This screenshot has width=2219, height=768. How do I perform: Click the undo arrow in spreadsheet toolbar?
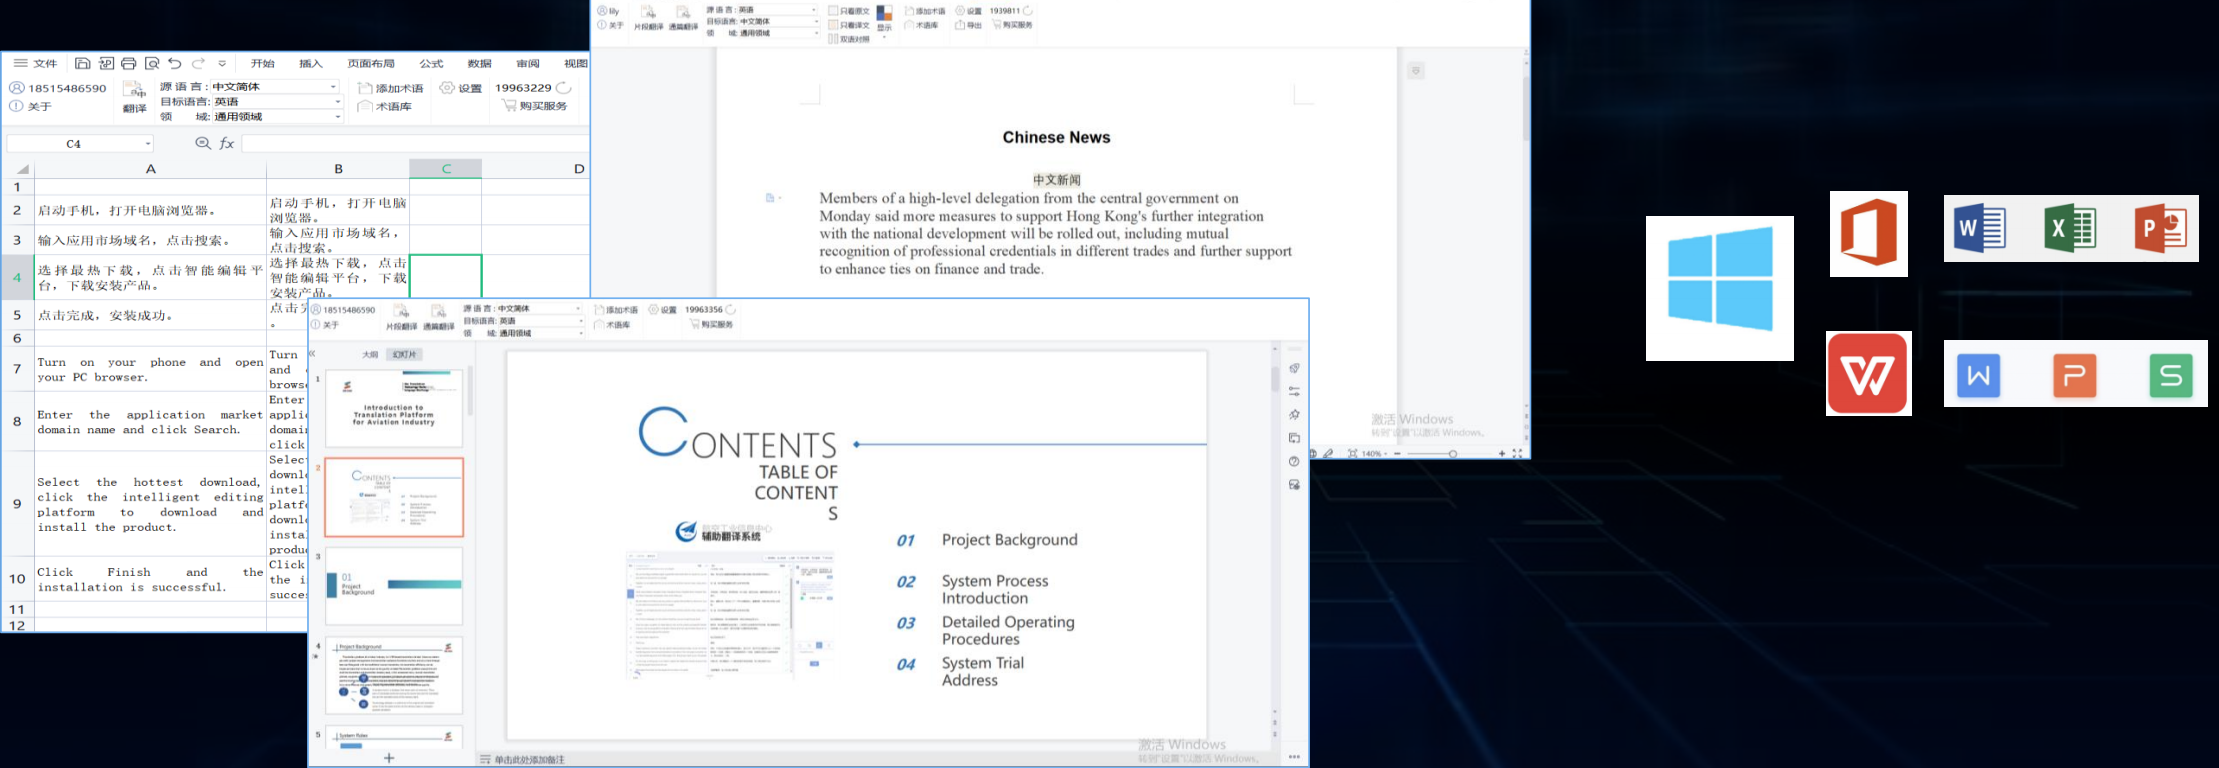coord(175,63)
